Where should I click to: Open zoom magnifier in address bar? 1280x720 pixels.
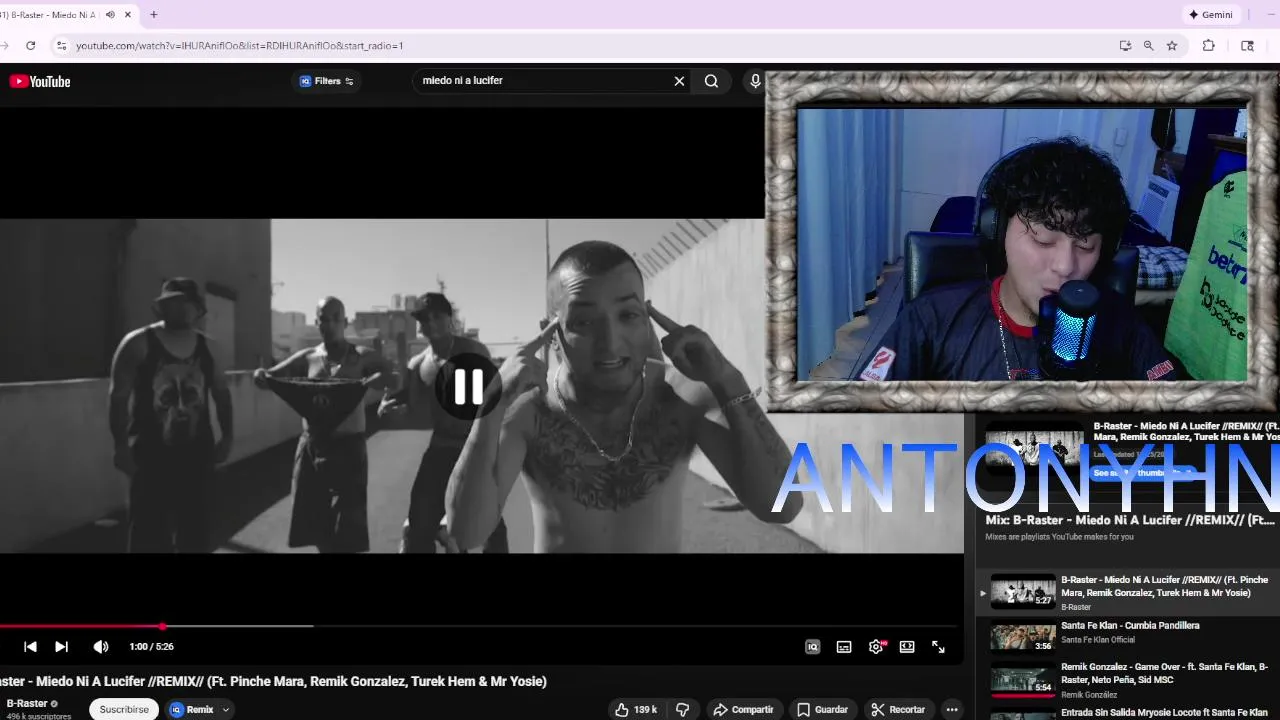1148,45
